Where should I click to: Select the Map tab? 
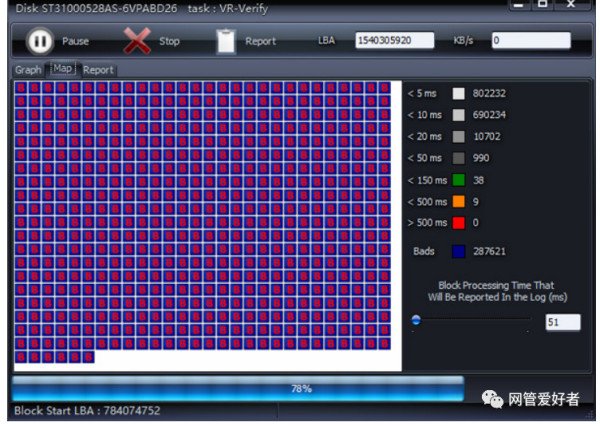click(62, 69)
